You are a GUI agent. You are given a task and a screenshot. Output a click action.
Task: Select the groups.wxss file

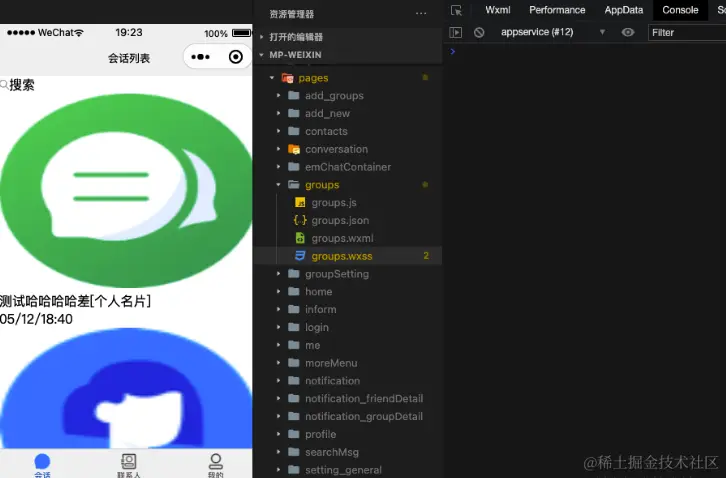pyautogui.click(x=348, y=256)
